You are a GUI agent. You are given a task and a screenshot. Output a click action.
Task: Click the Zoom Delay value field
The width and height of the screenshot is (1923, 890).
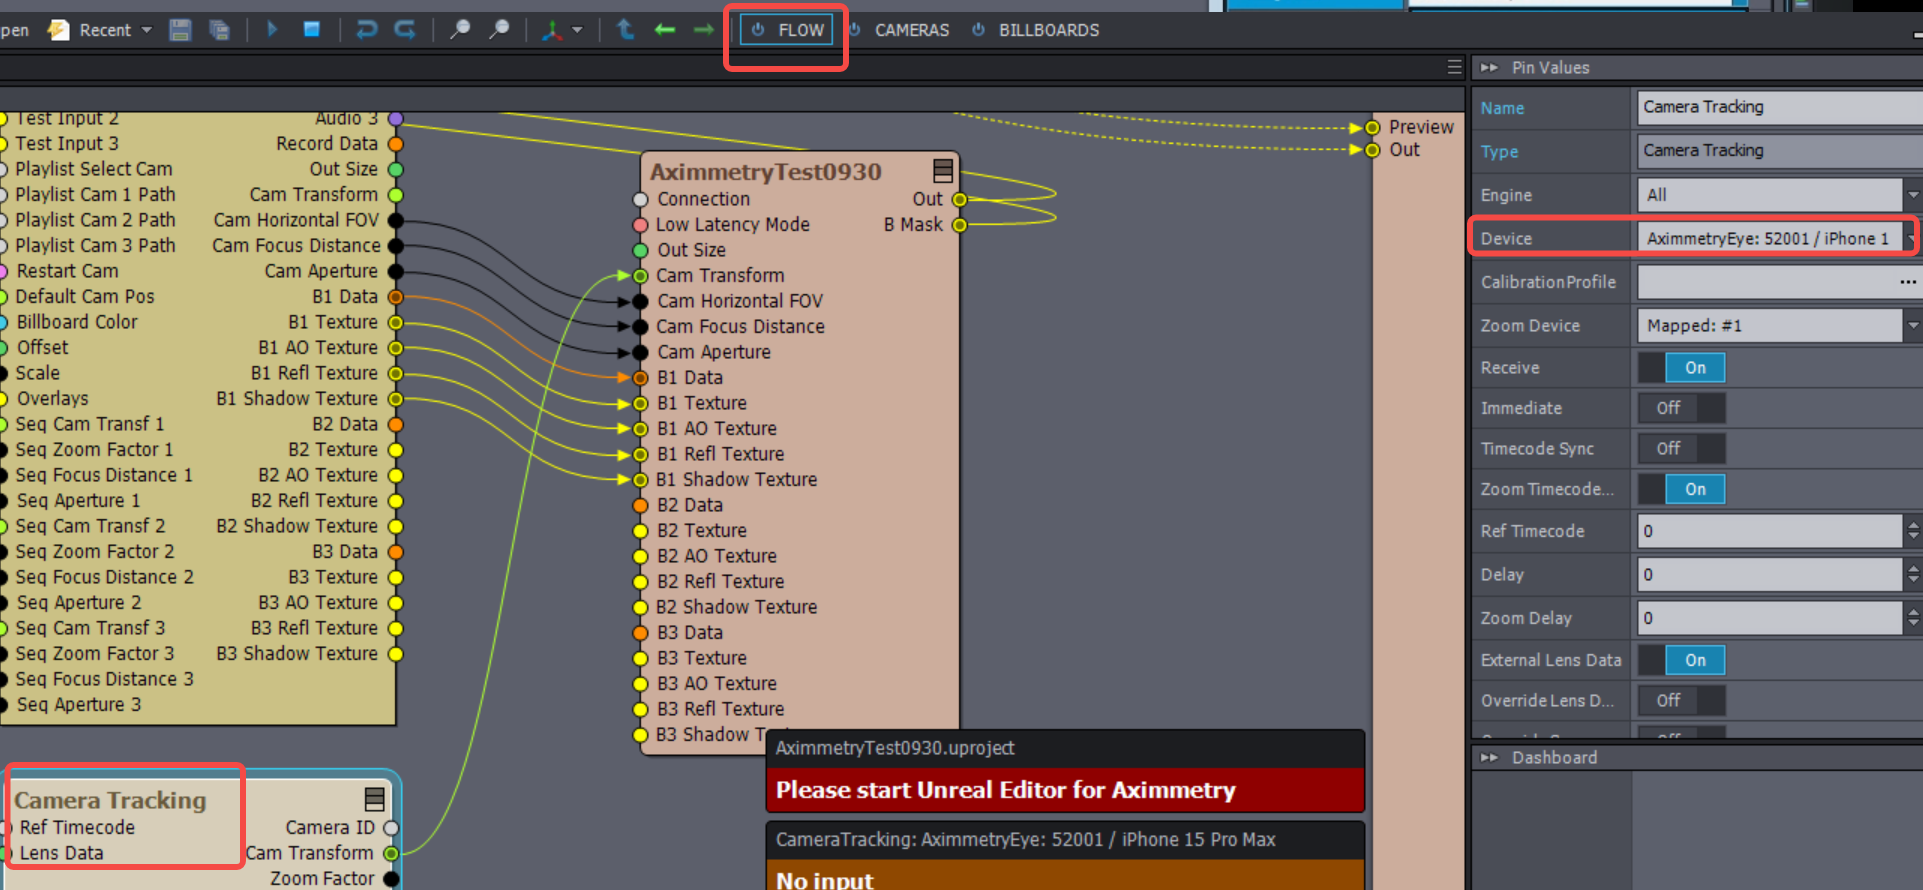[1769, 618]
